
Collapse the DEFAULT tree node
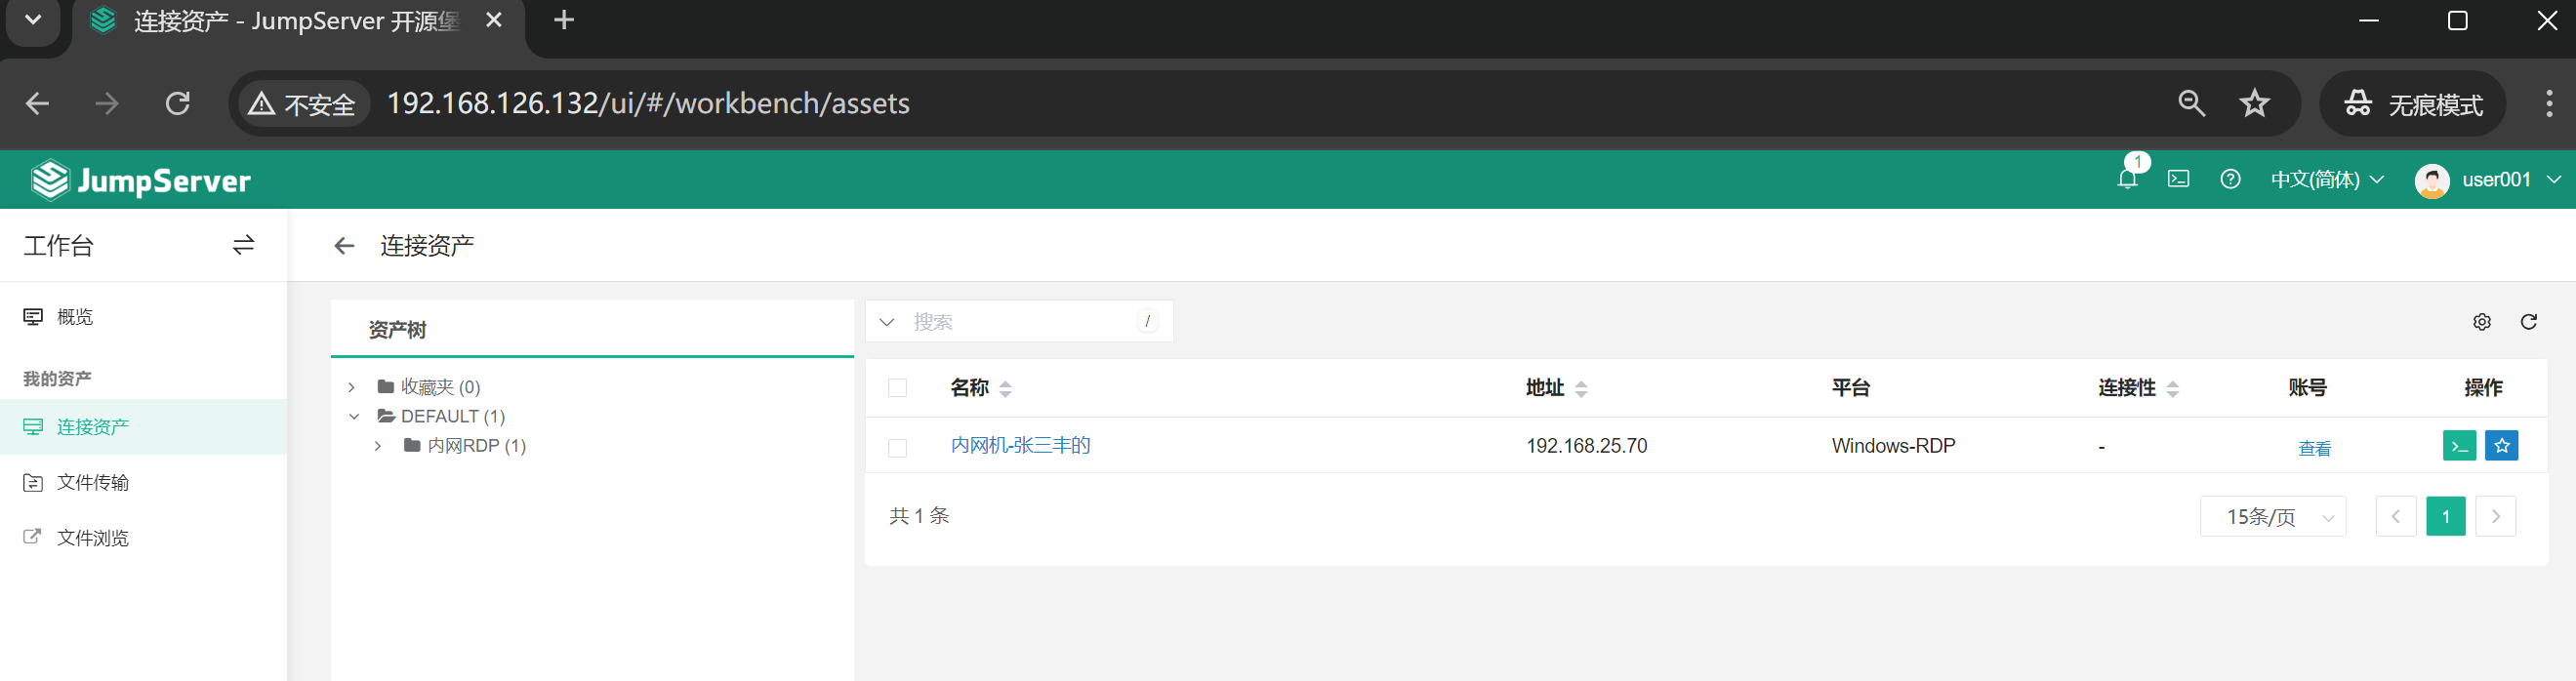(x=354, y=416)
